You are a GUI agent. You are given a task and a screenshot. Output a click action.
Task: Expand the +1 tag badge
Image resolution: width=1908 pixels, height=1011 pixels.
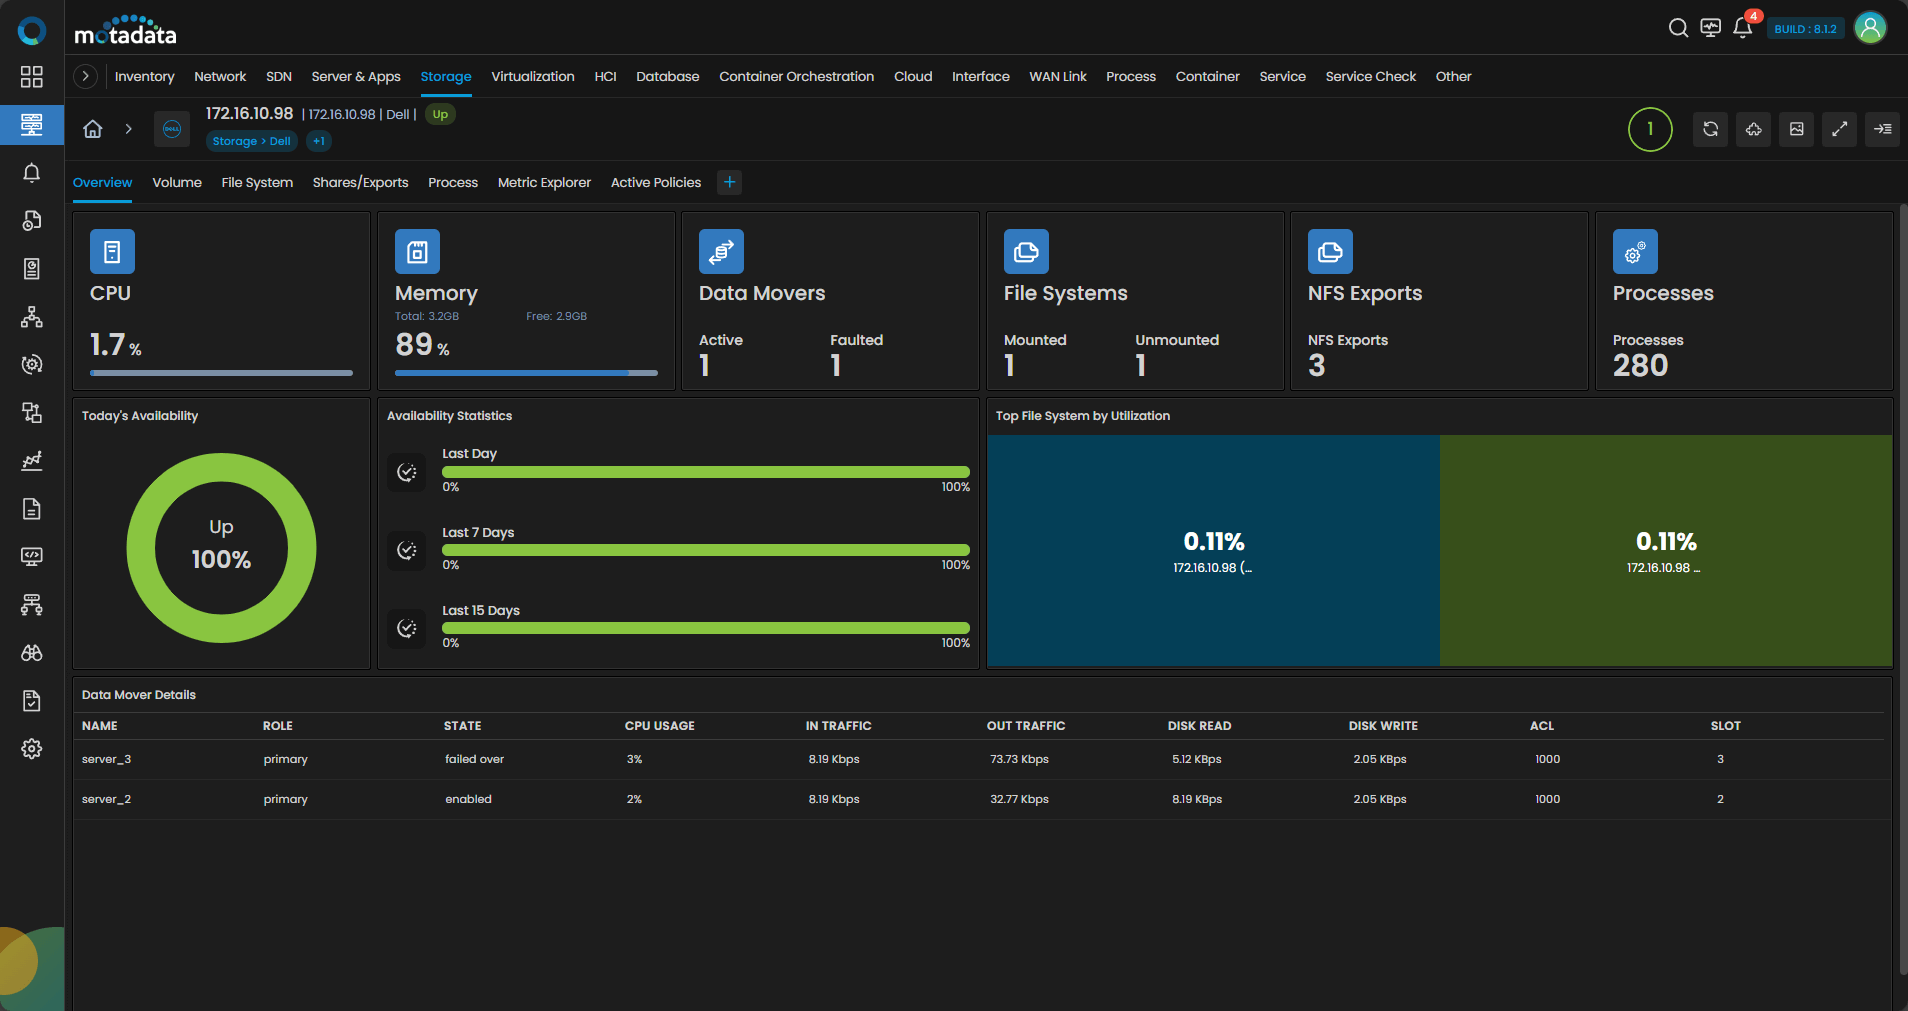point(319,141)
